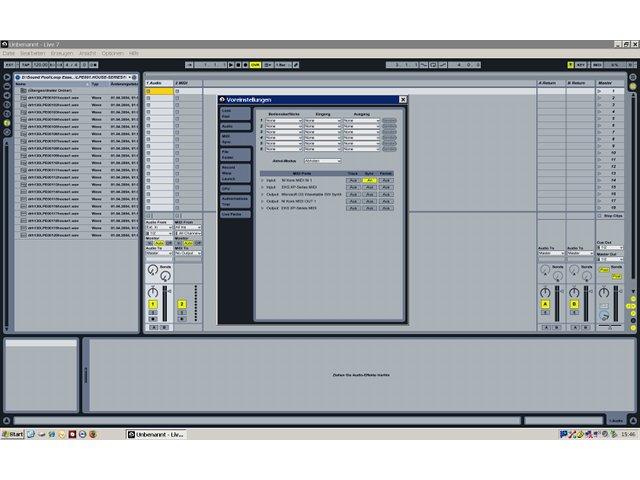This screenshot has width=640, height=480.
Task: Open the File Folder preferences tab
Action: point(235,154)
